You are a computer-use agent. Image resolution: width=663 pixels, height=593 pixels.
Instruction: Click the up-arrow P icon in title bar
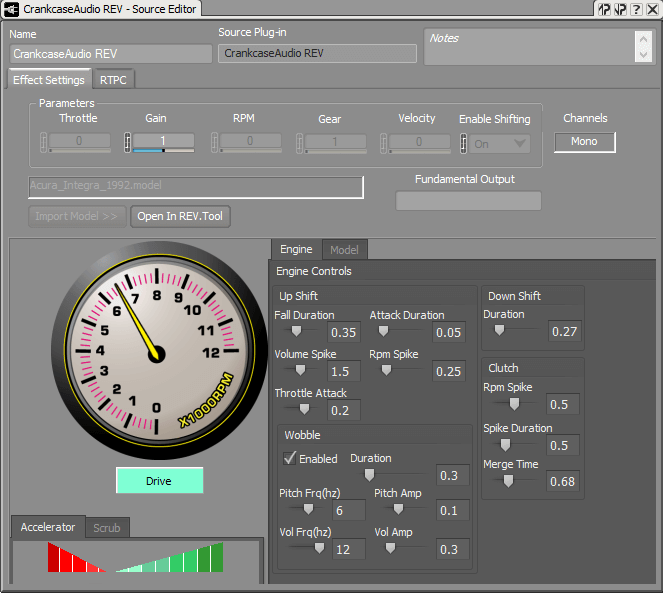[604, 9]
